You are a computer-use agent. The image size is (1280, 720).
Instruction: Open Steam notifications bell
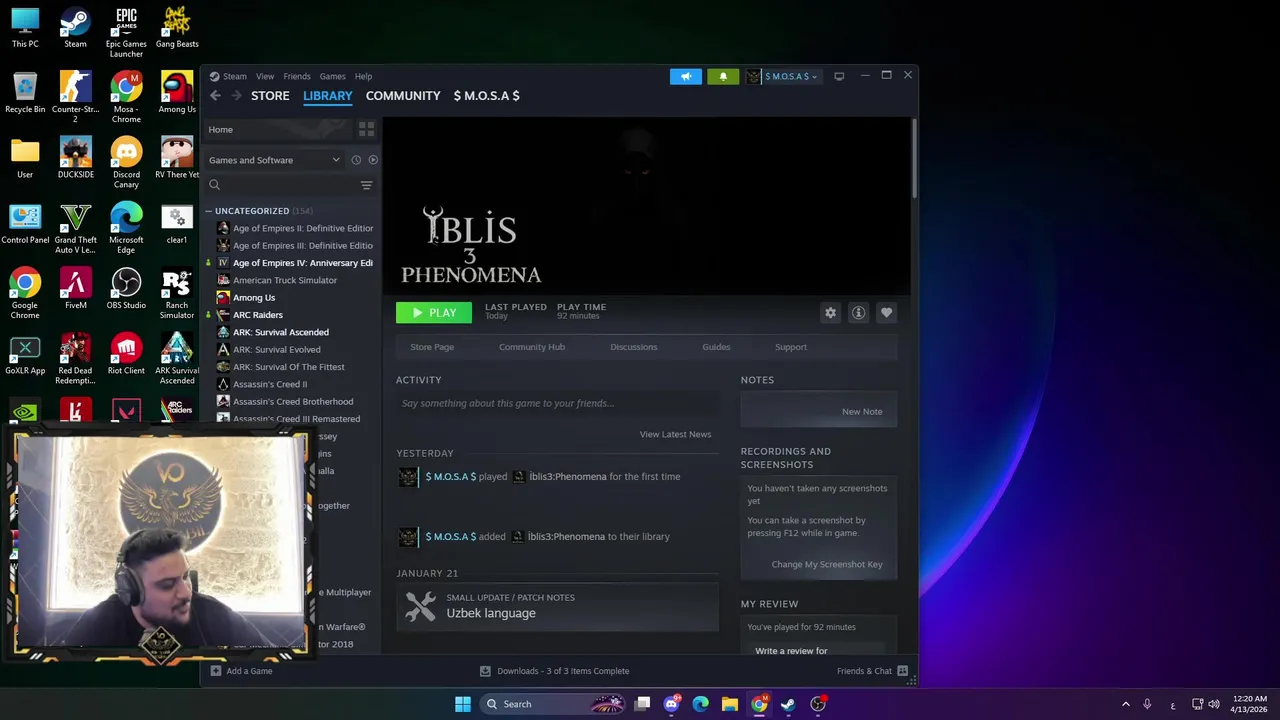coord(723,76)
